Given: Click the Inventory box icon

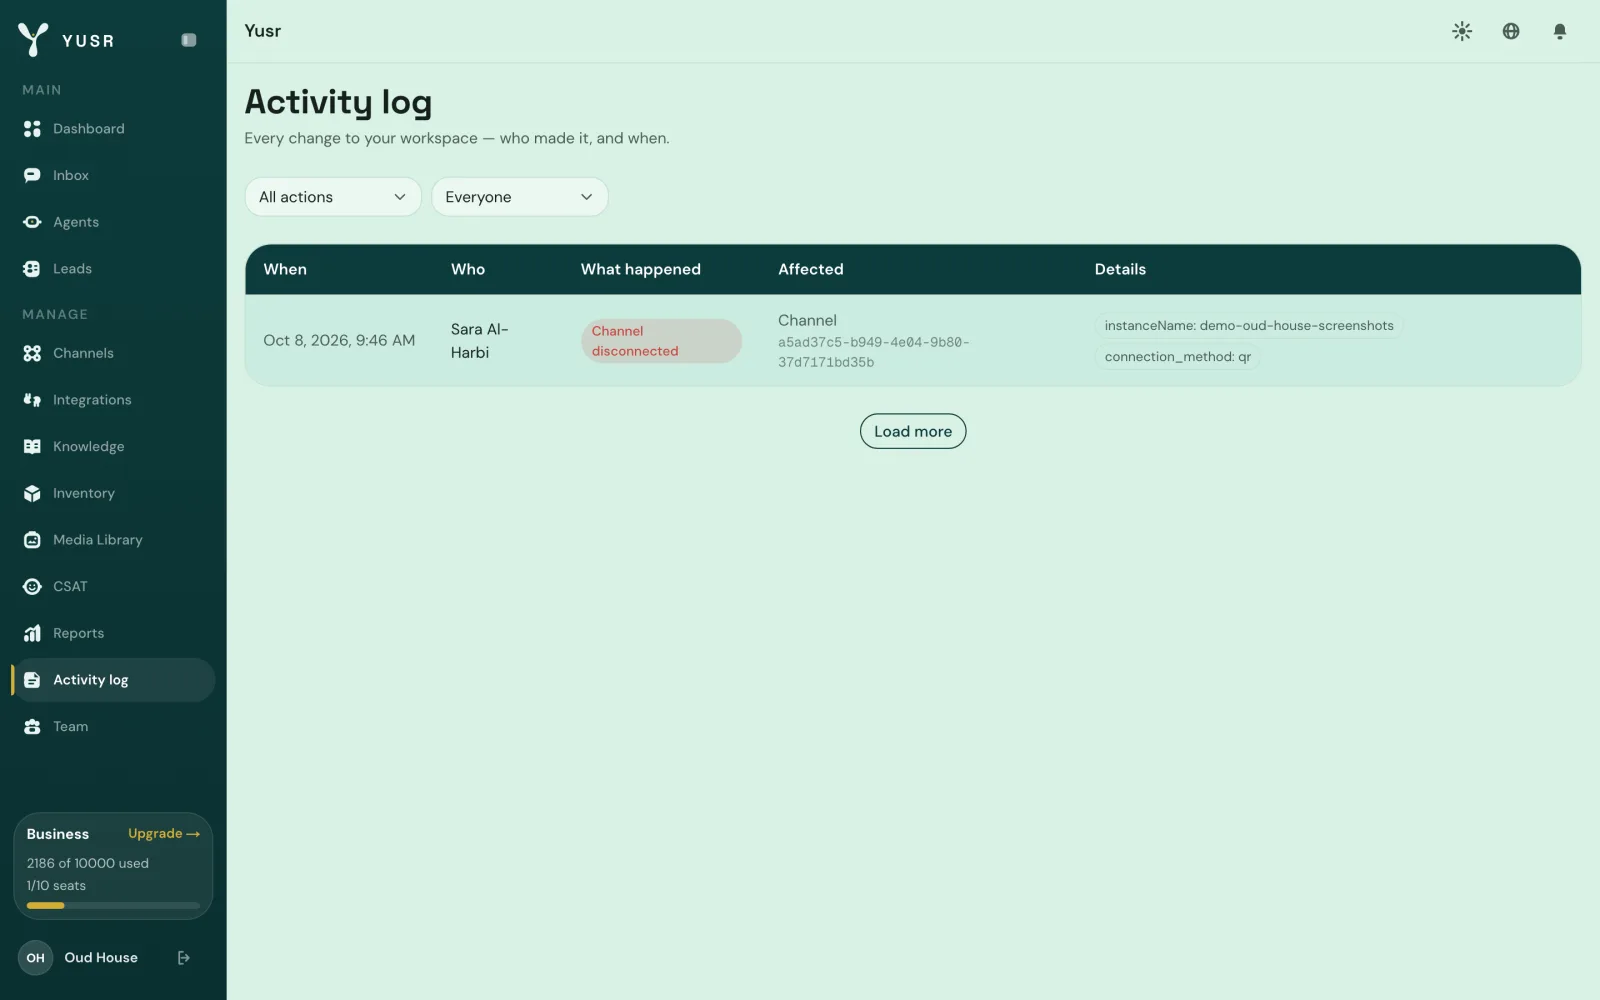Looking at the screenshot, I should pyautogui.click(x=32, y=493).
